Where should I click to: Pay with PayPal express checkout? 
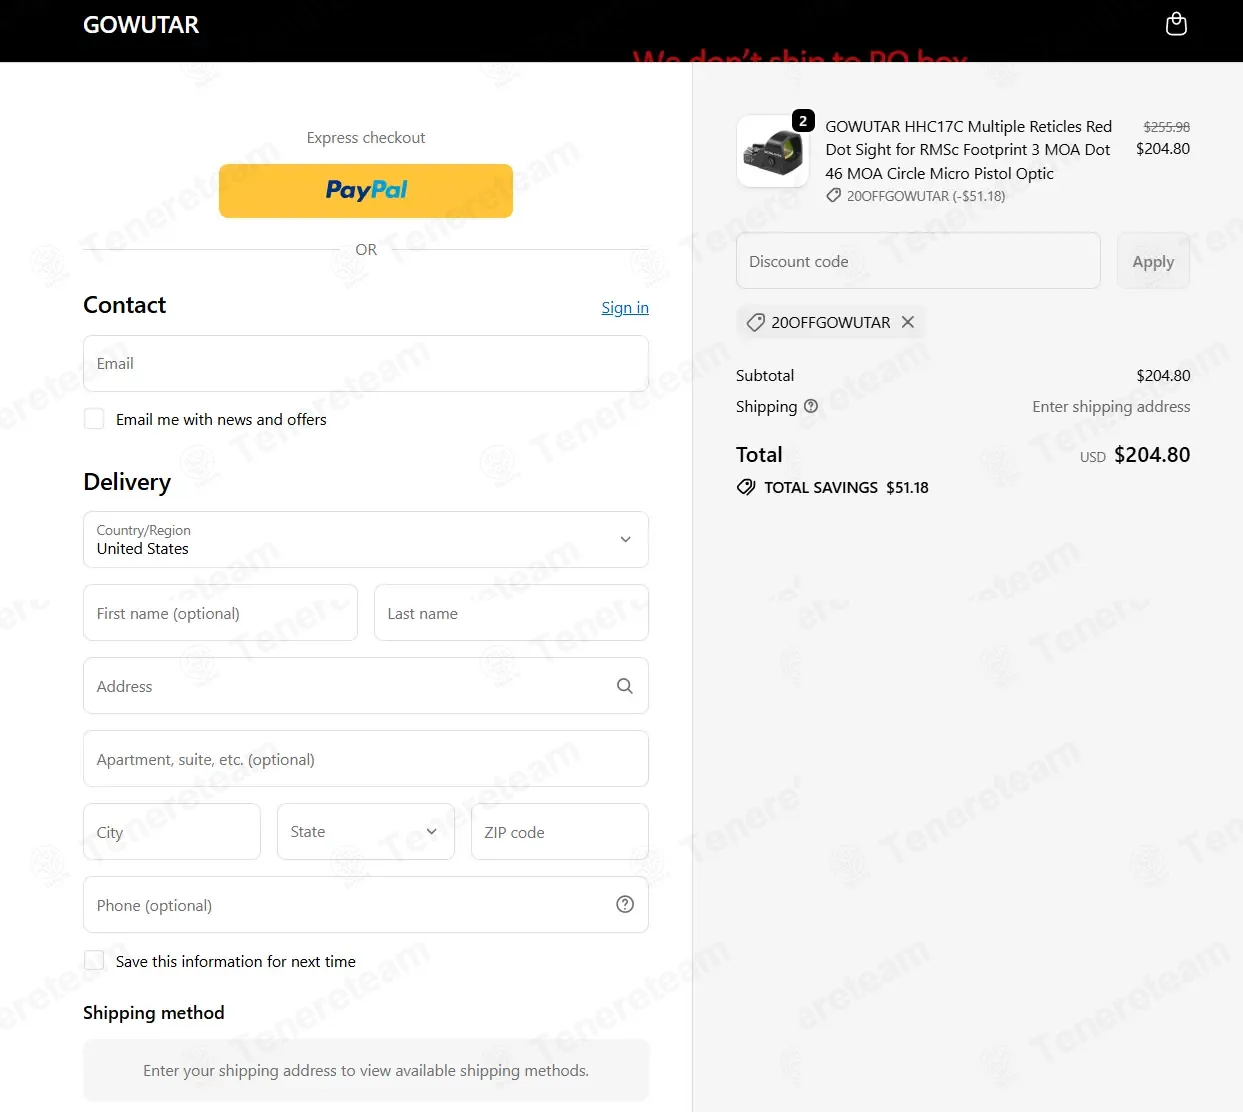pyautogui.click(x=366, y=190)
